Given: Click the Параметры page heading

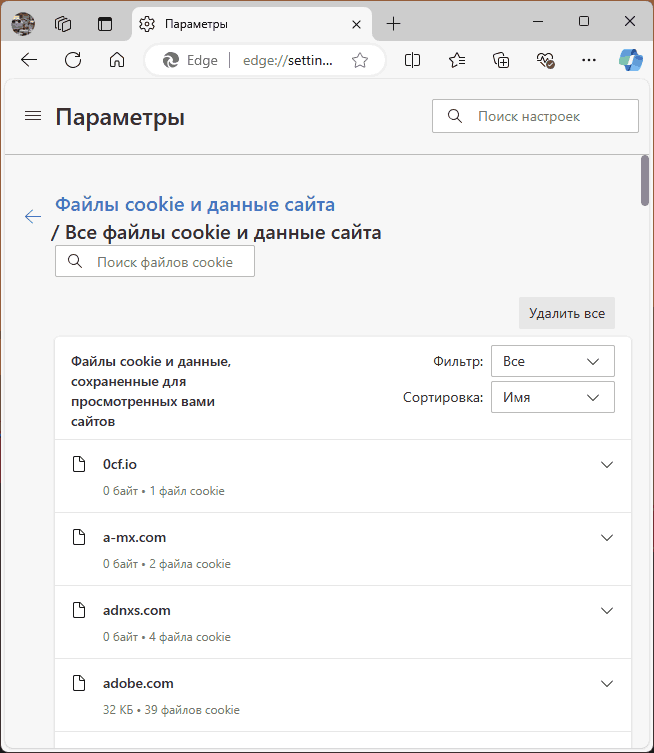Looking at the screenshot, I should point(120,117).
